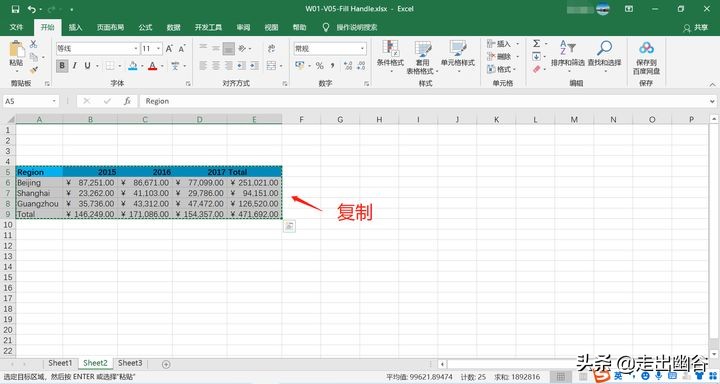Open the font name combo box 等线

[98, 48]
